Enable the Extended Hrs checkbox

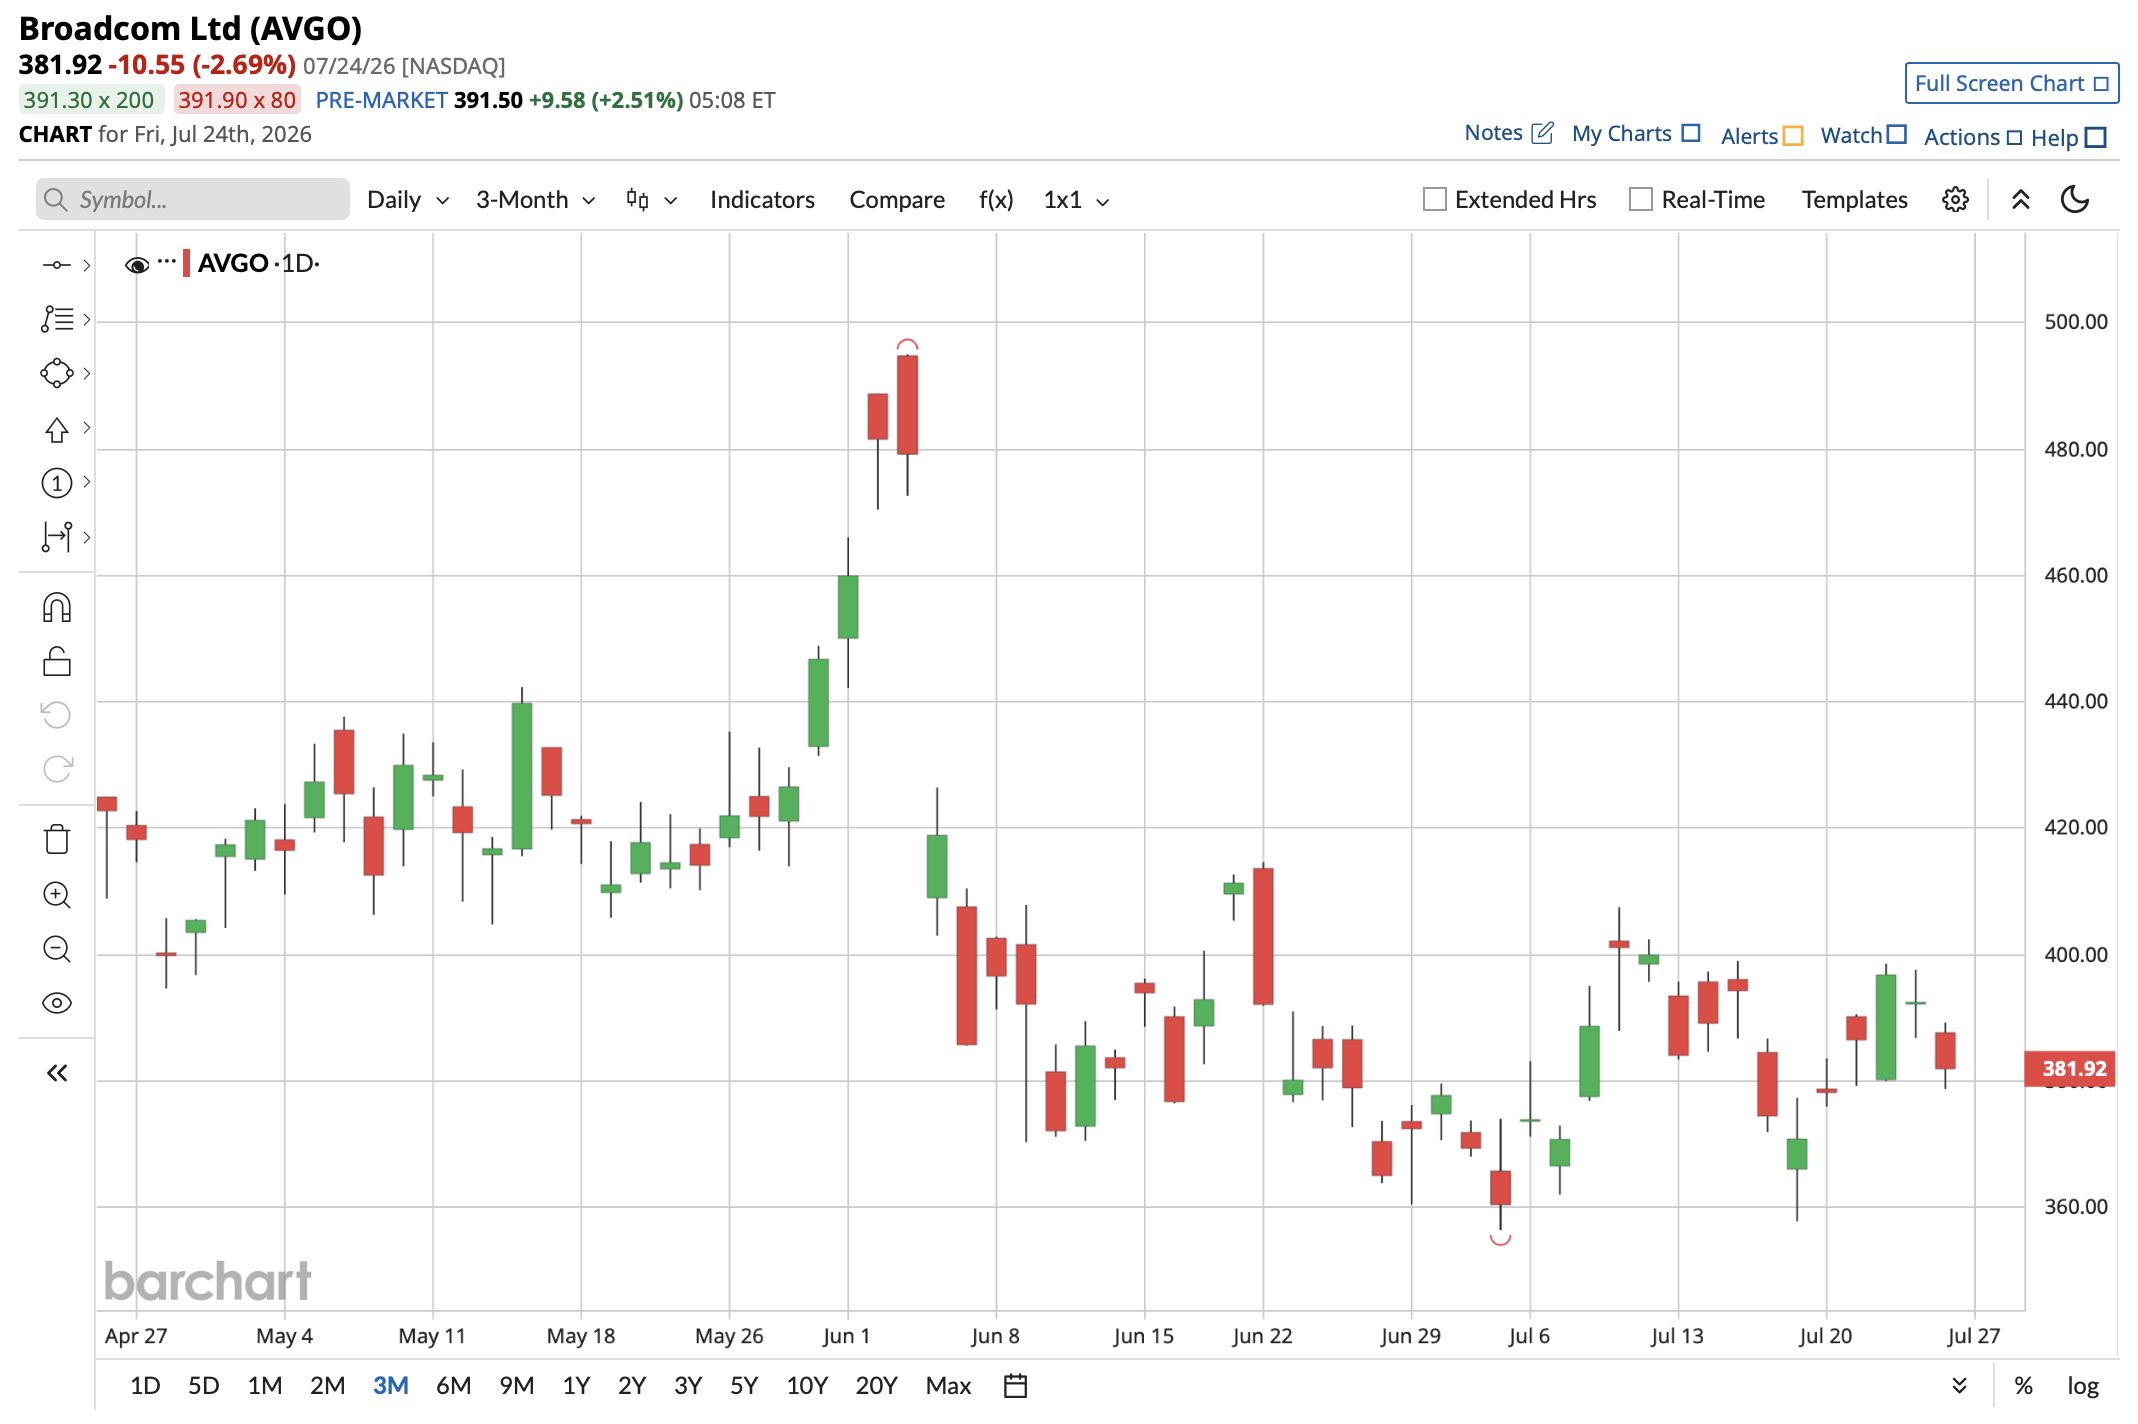coord(1434,199)
